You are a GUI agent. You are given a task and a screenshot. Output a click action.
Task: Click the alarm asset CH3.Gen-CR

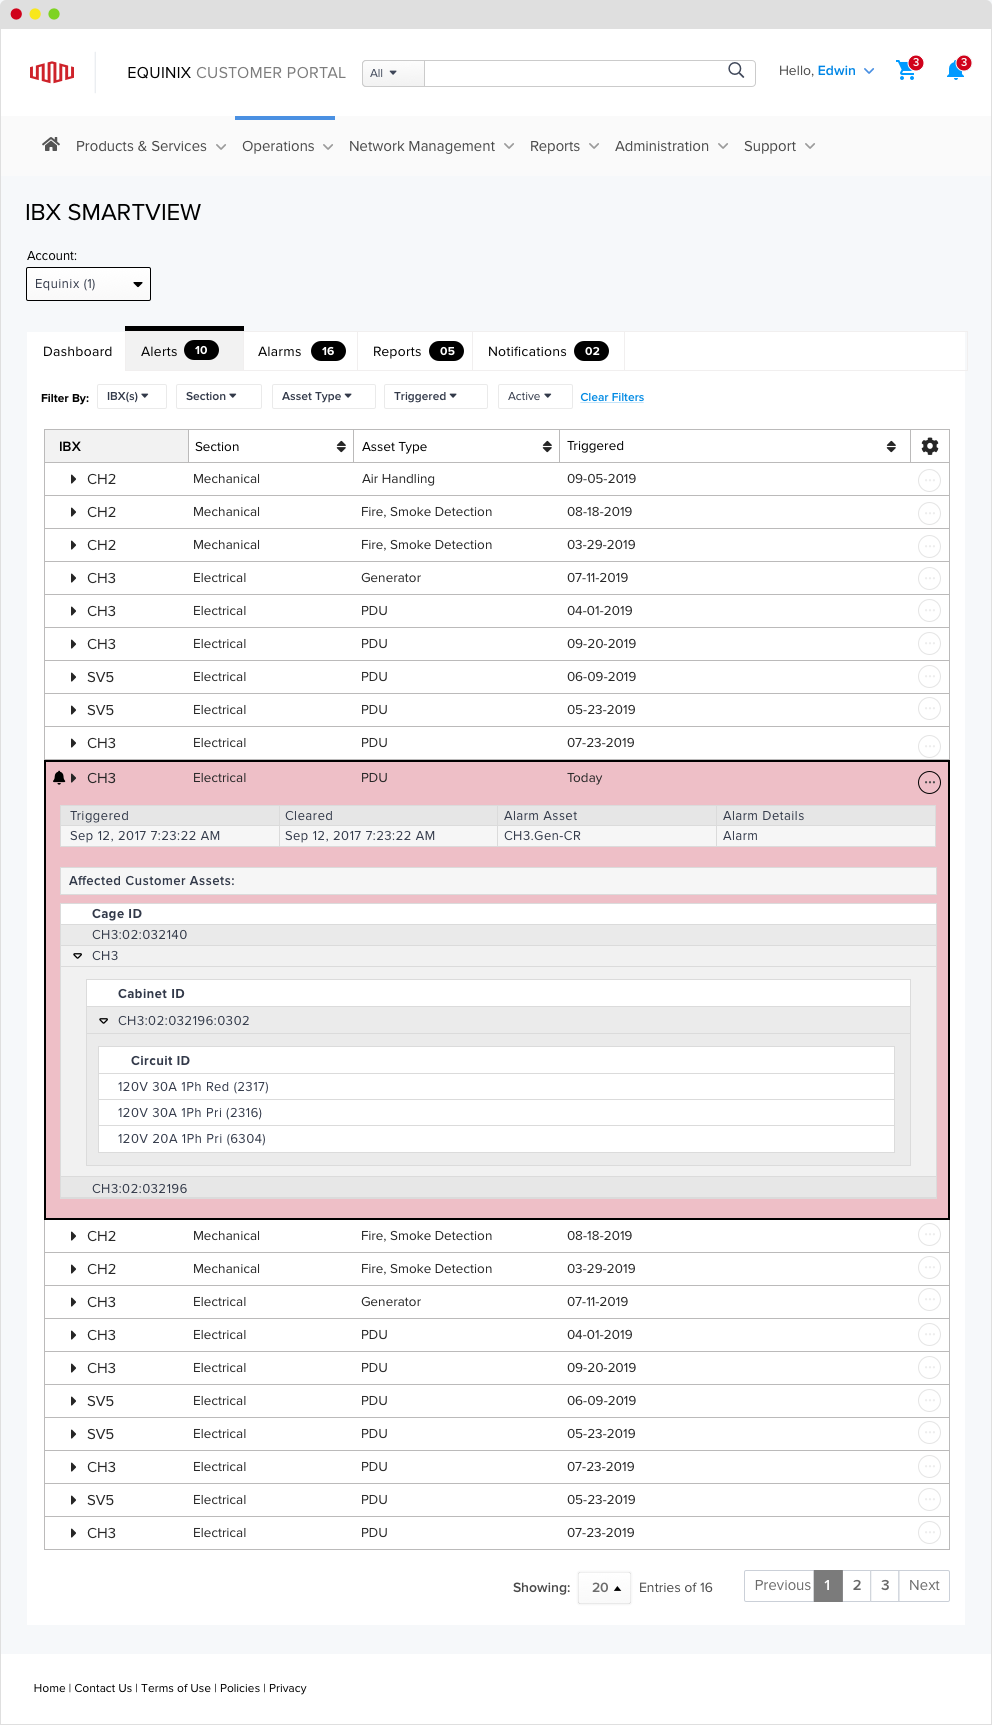542,836
